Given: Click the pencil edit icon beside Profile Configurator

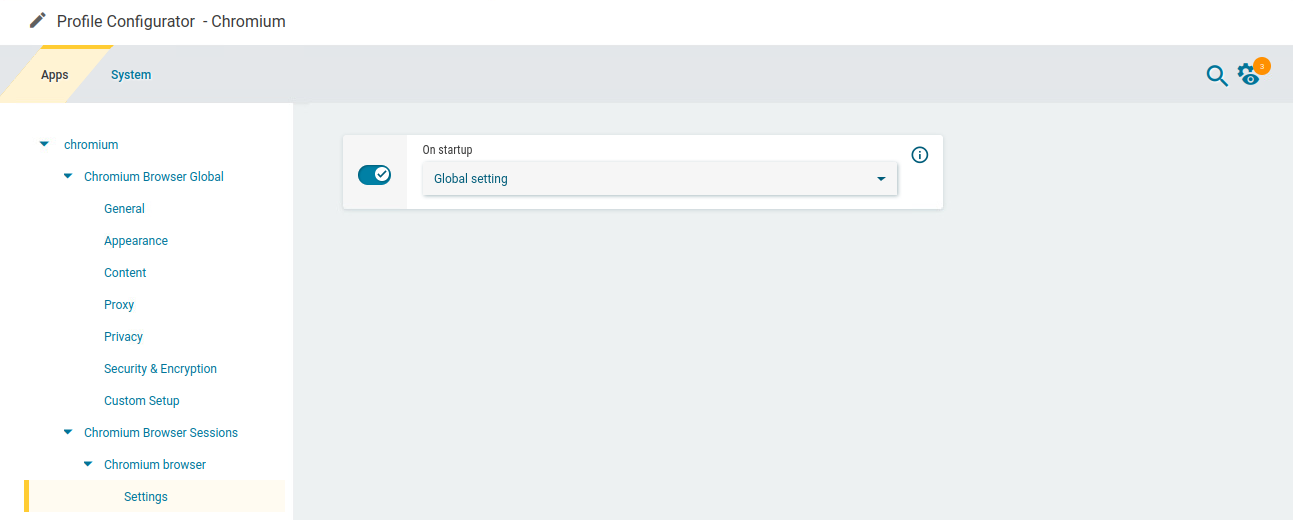Looking at the screenshot, I should coord(38,20).
